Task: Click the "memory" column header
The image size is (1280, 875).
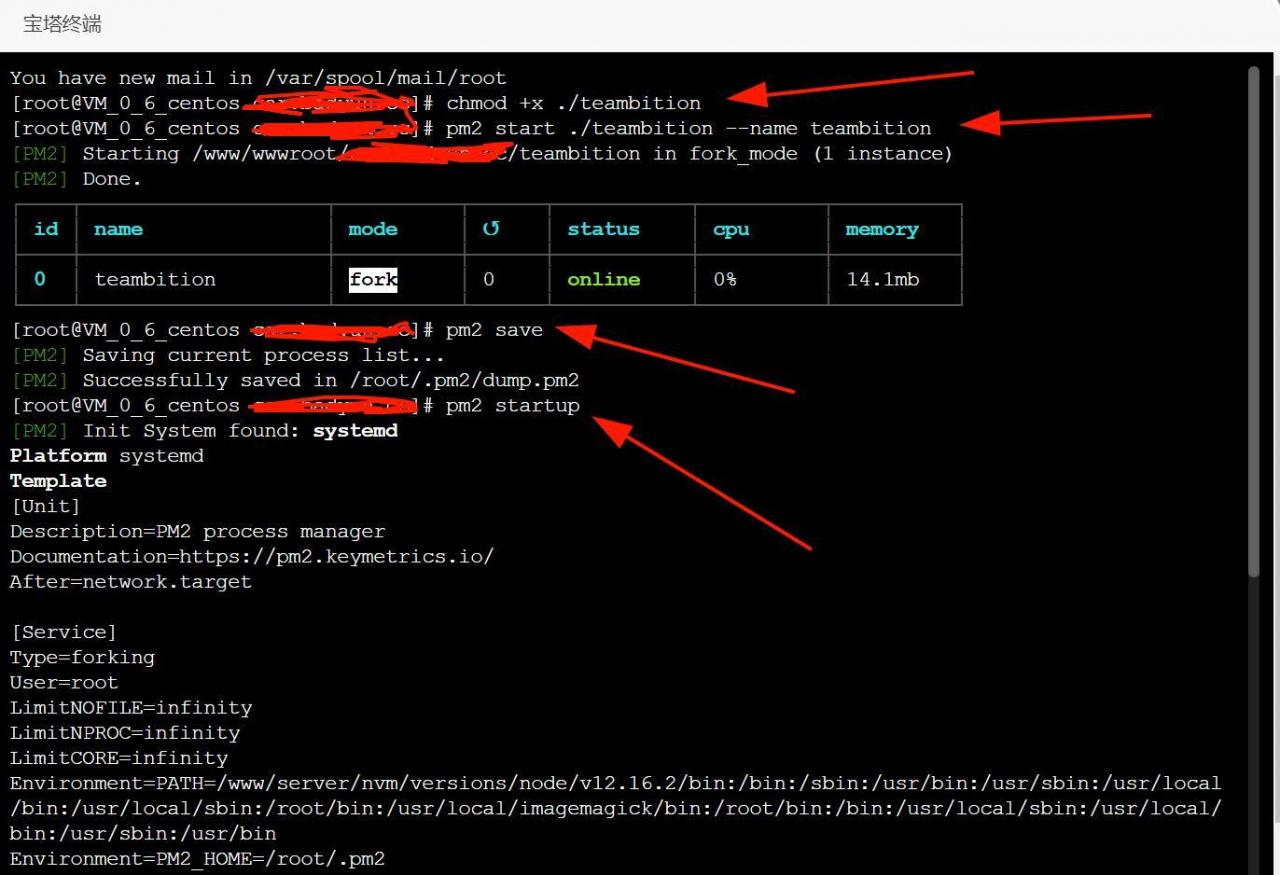Action: click(881, 229)
